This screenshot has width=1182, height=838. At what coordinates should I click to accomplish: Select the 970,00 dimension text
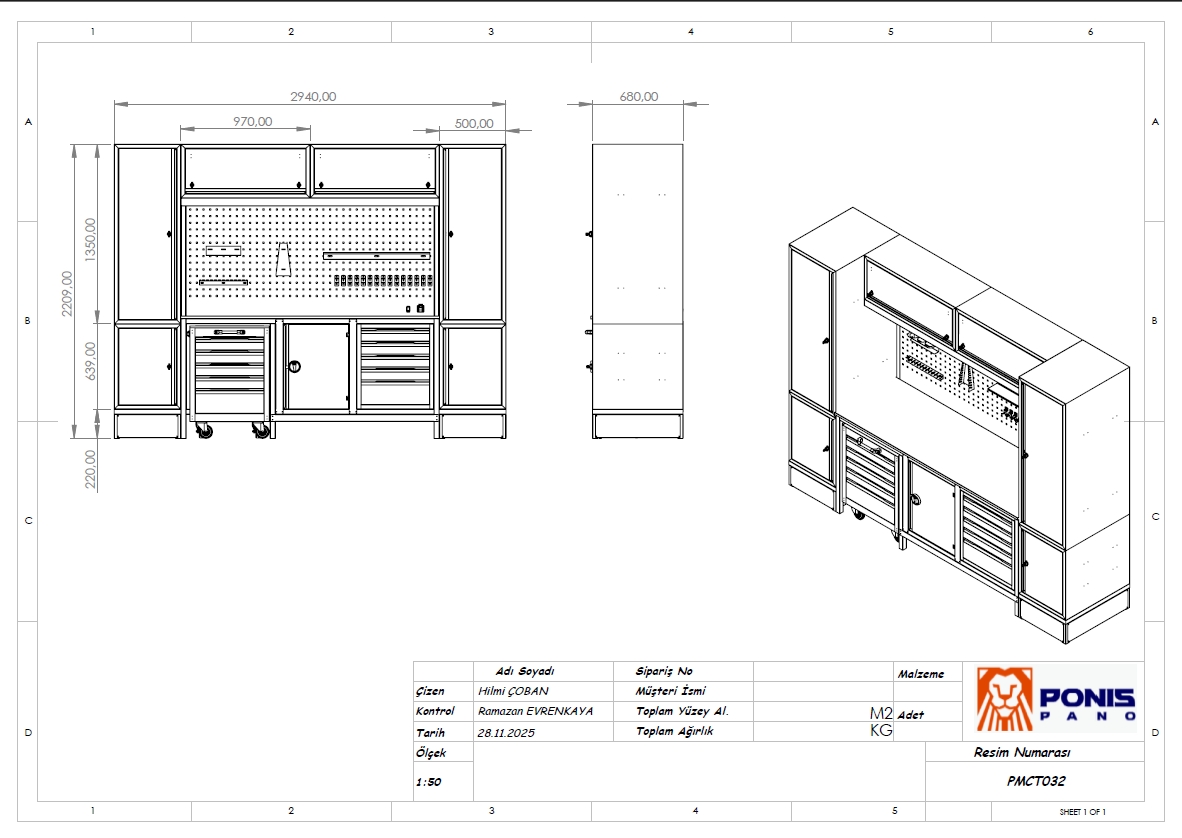pyautogui.click(x=252, y=122)
